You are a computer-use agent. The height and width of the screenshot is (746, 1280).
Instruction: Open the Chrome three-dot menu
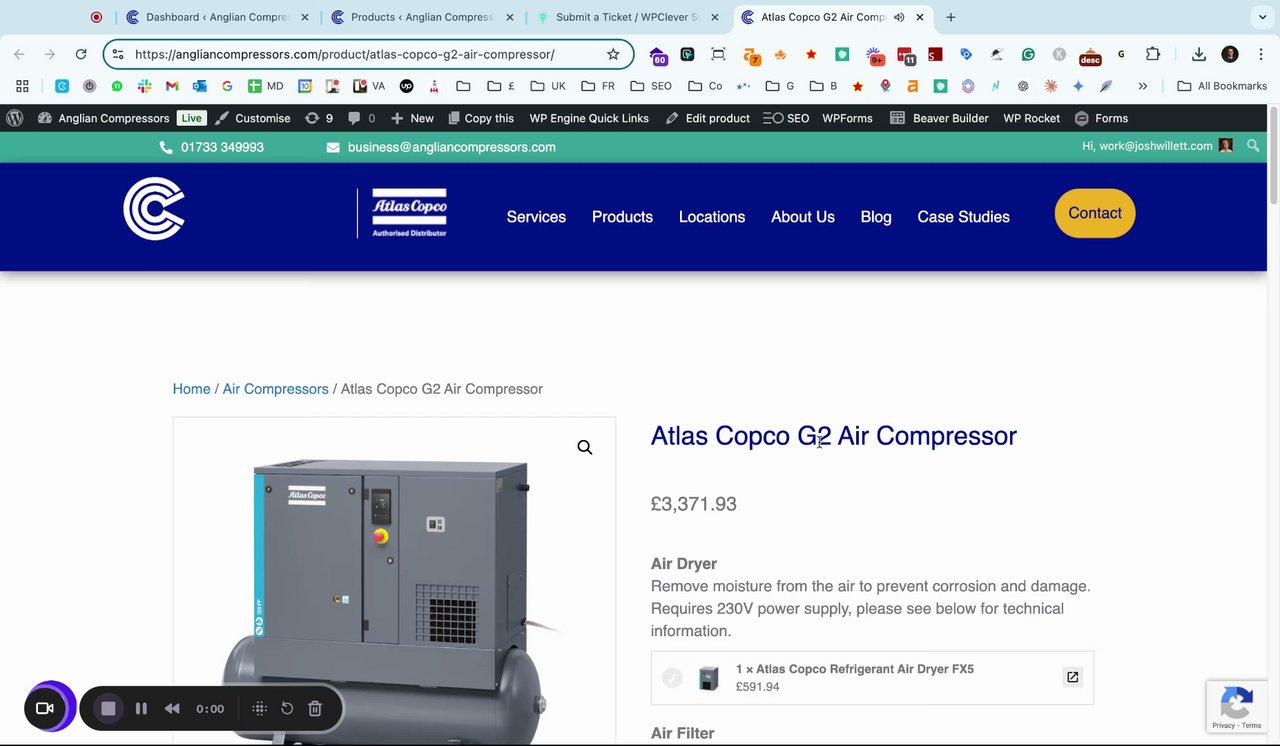click(1260, 54)
